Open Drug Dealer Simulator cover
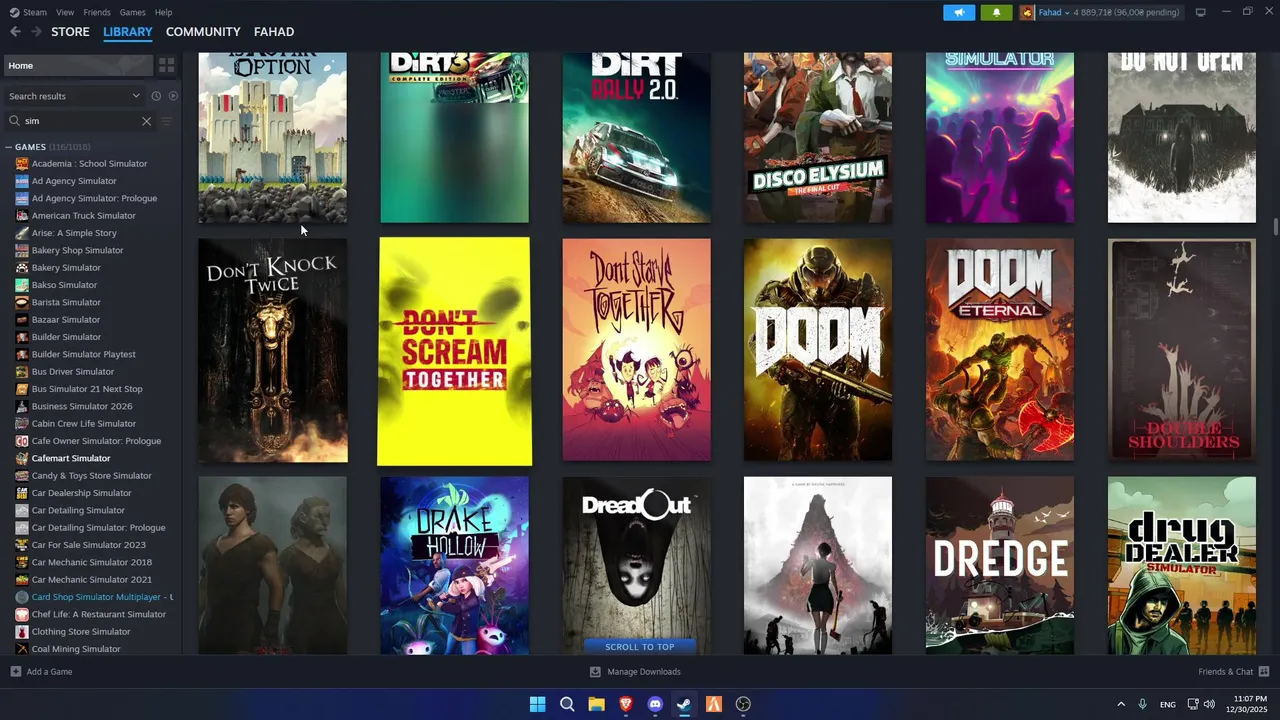Viewport: 1280px width, 720px height. point(1182,566)
